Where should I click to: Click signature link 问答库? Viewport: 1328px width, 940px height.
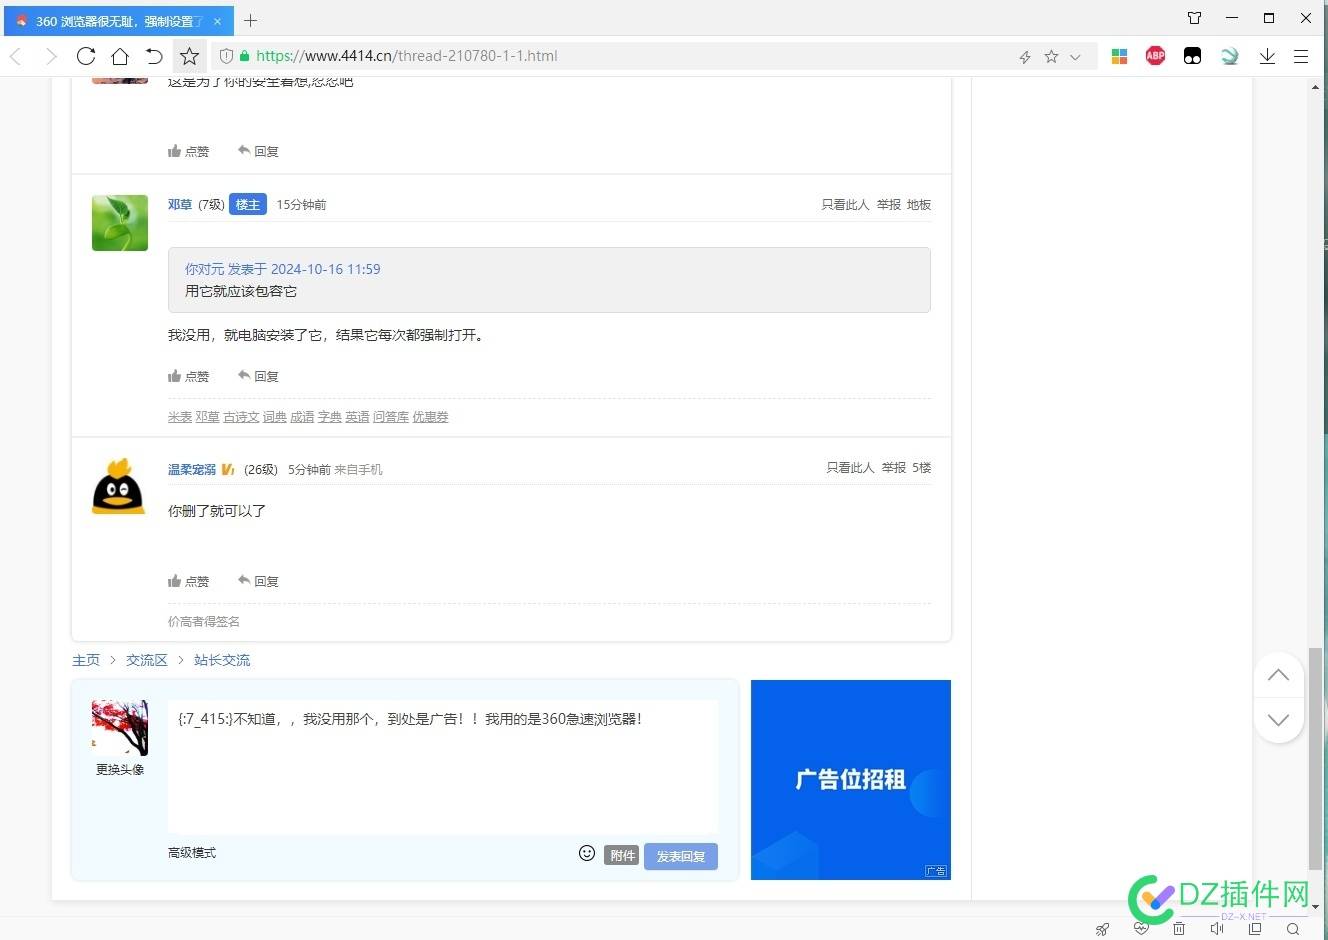pos(391,417)
